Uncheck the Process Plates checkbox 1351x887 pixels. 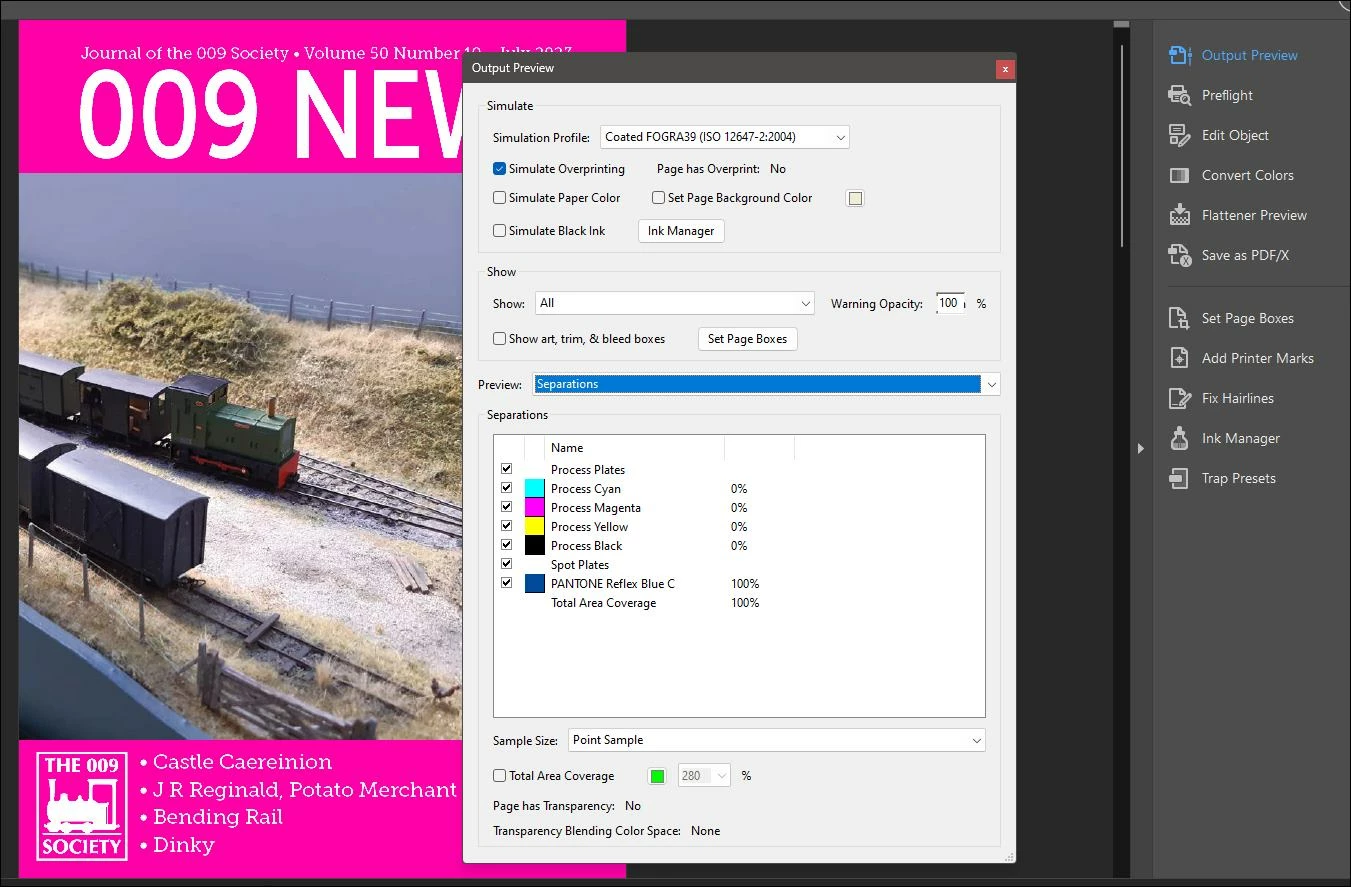click(506, 469)
